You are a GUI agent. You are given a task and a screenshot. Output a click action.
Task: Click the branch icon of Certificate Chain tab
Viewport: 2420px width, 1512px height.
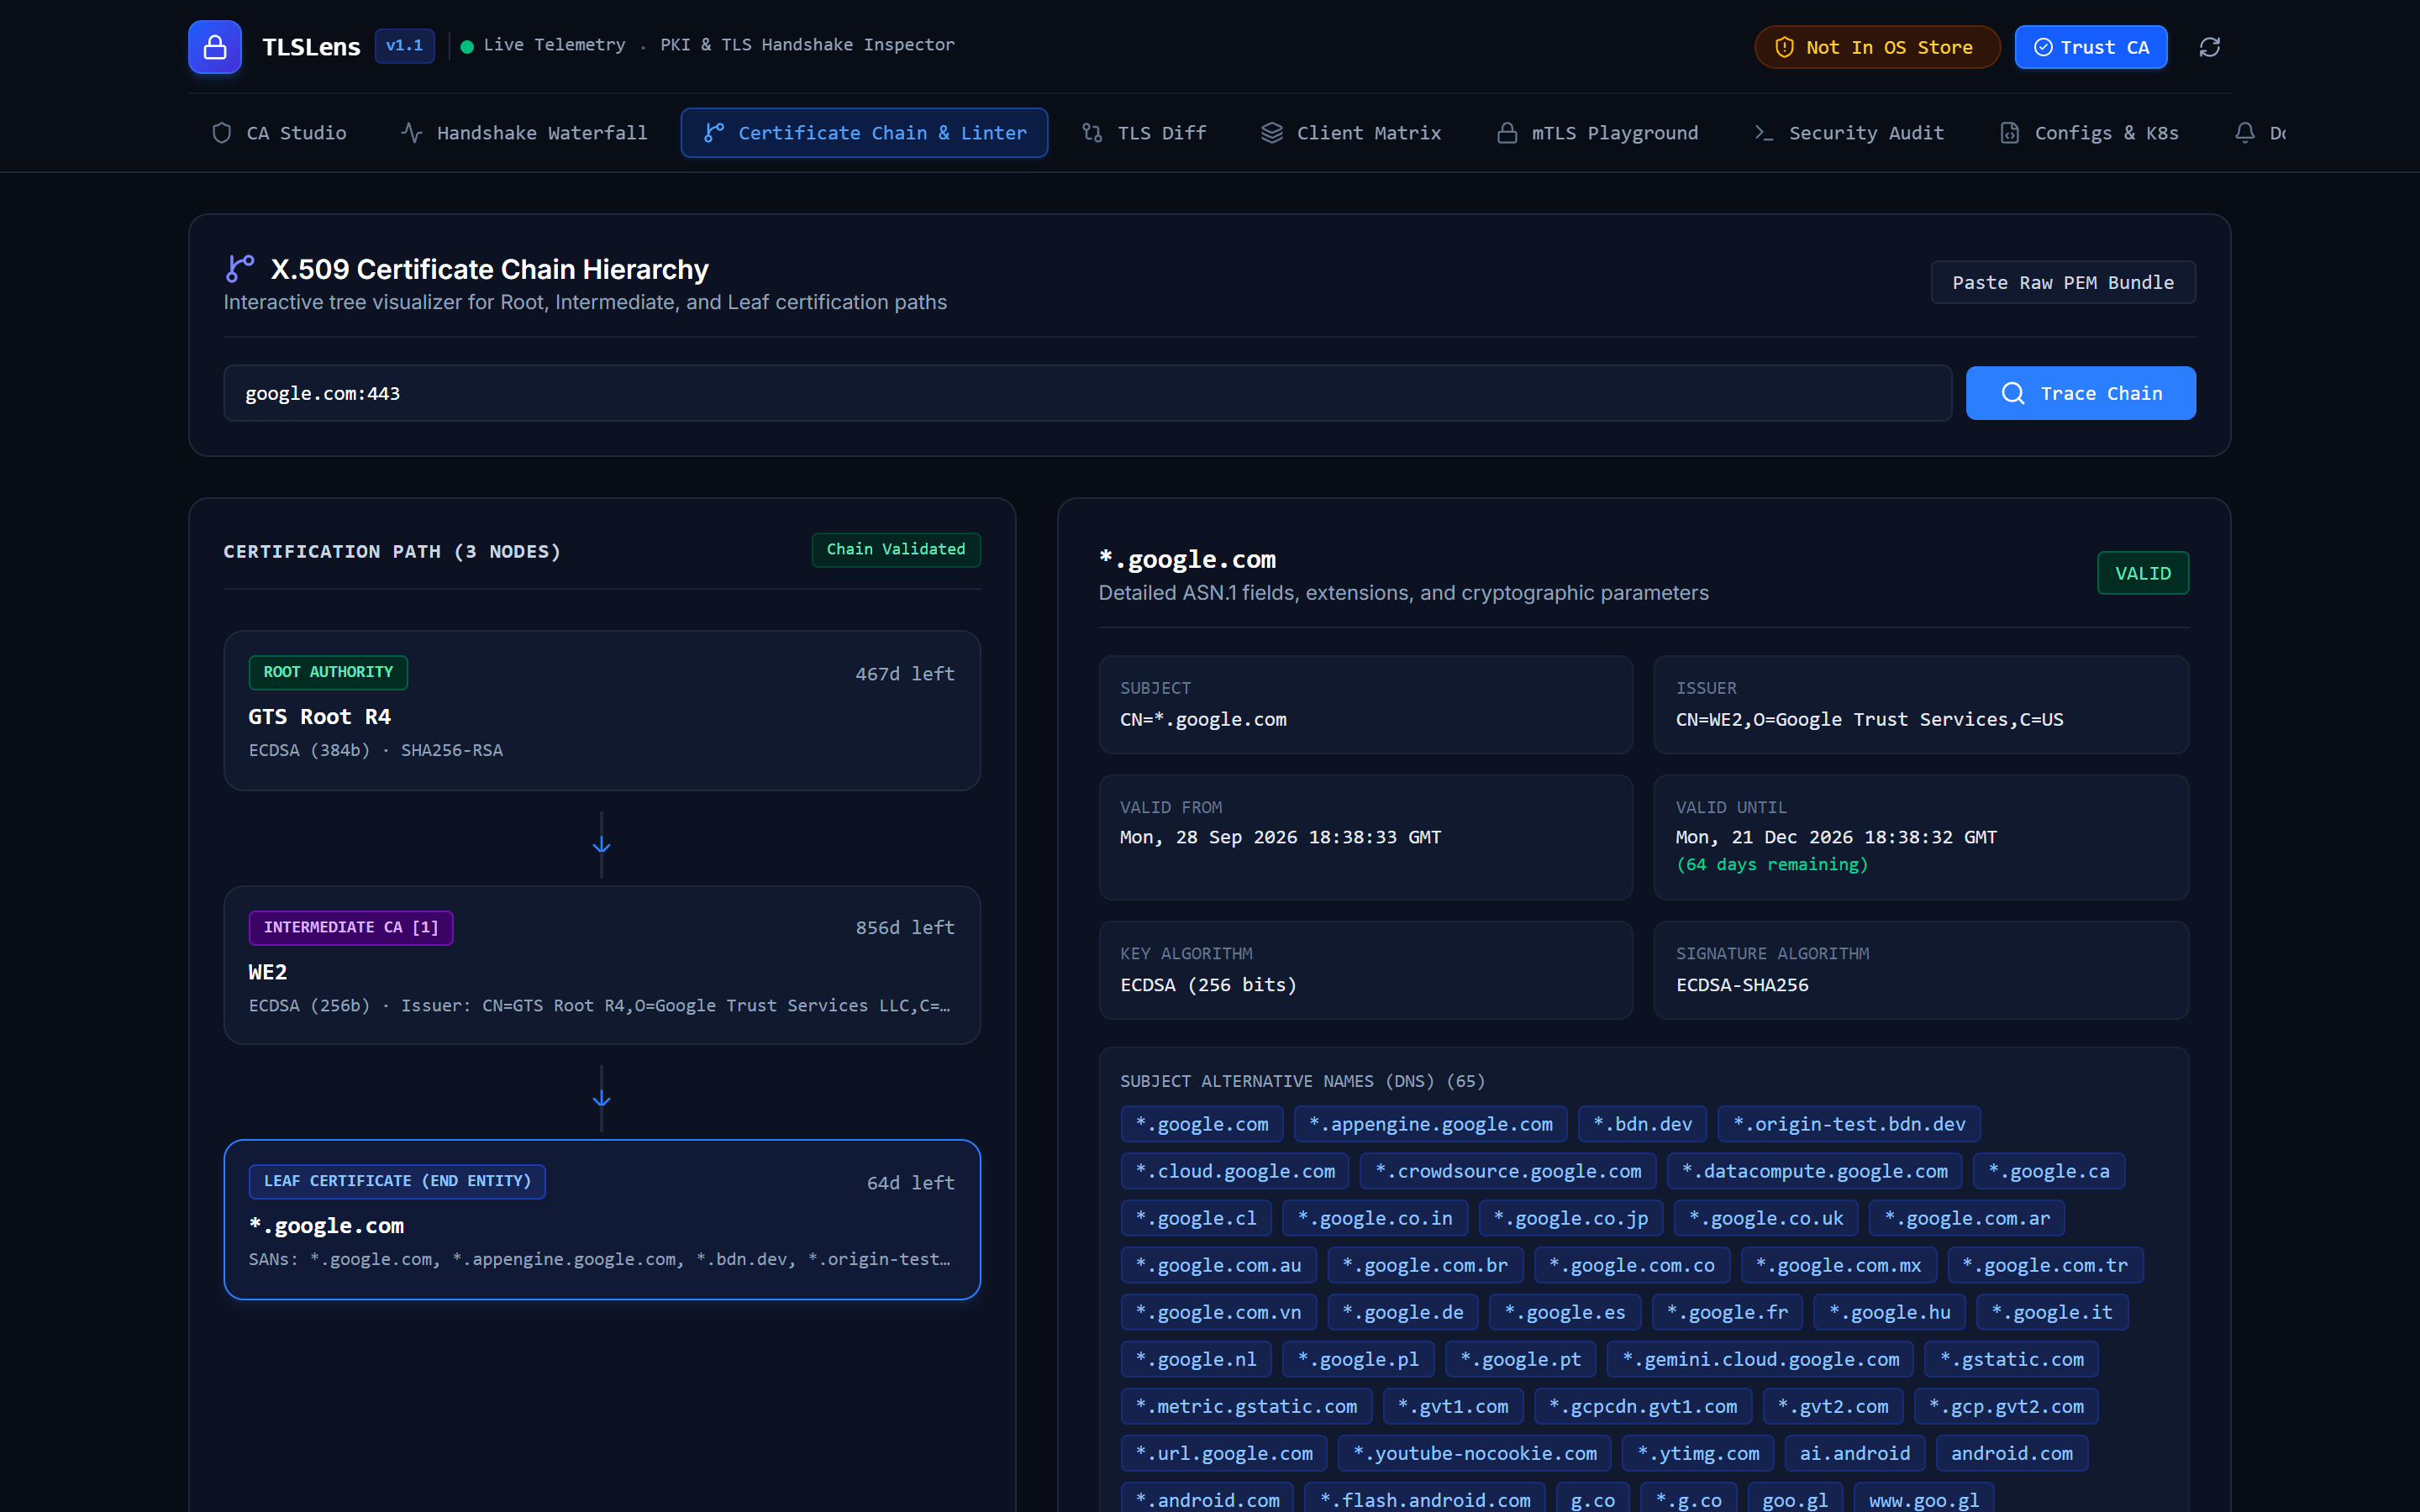pyautogui.click(x=714, y=133)
